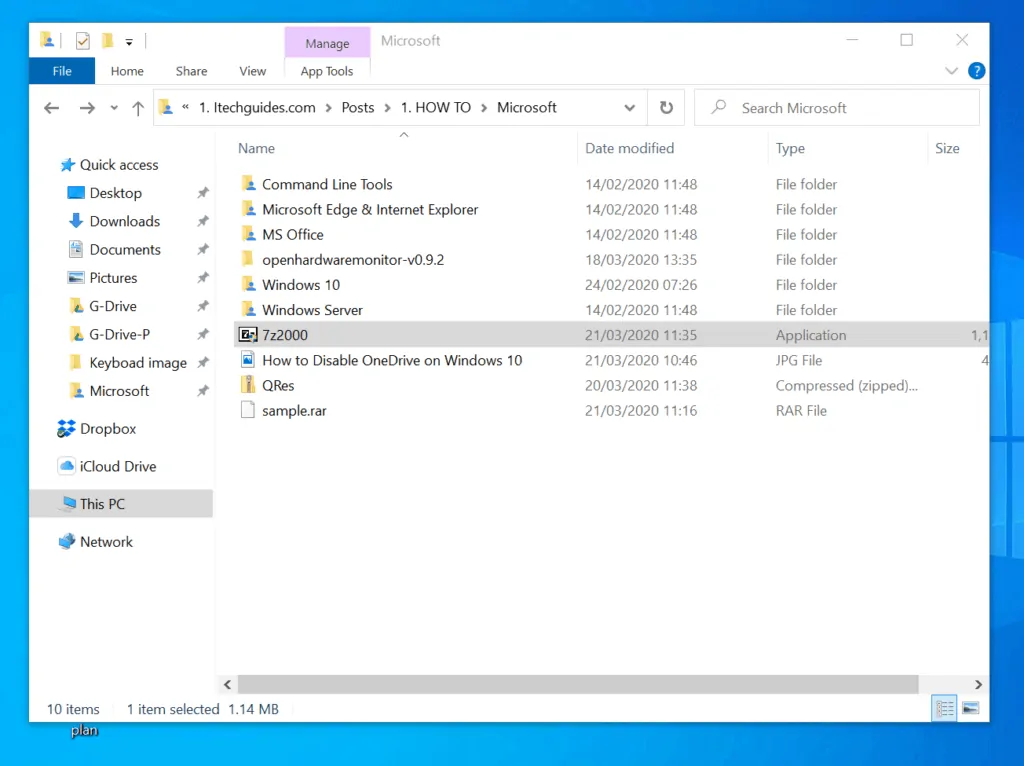Switch to Large icons view in the status bar
Screen dimensions: 1024x766
click(971, 708)
